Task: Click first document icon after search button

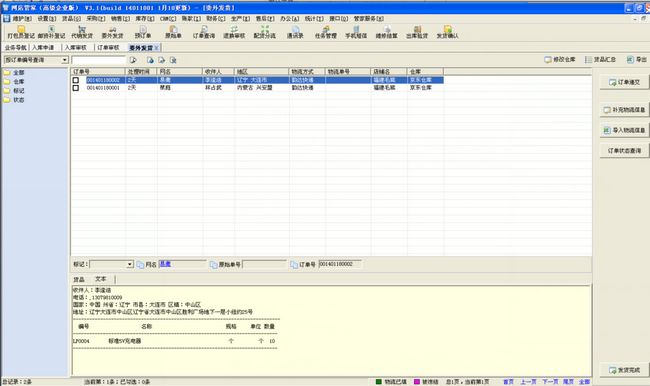Action: pyautogui.click(x=150, y=60)
